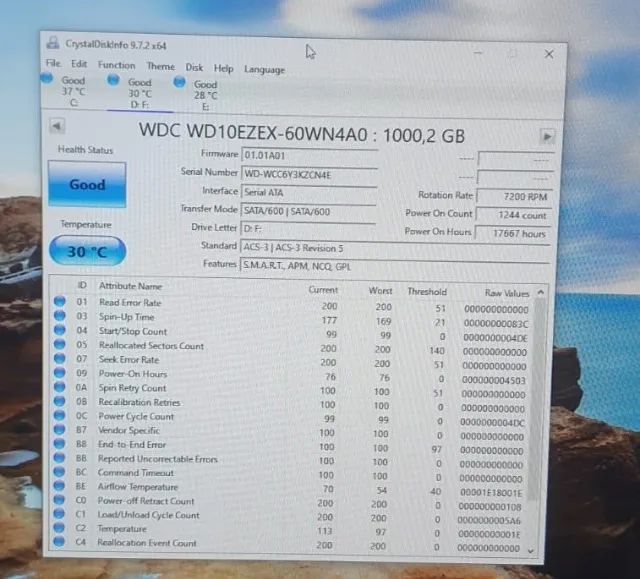Viewport: 640px width, 579px height.
Task: Click the status dot for End-to-End Error
Action: [x=60, y=443]
